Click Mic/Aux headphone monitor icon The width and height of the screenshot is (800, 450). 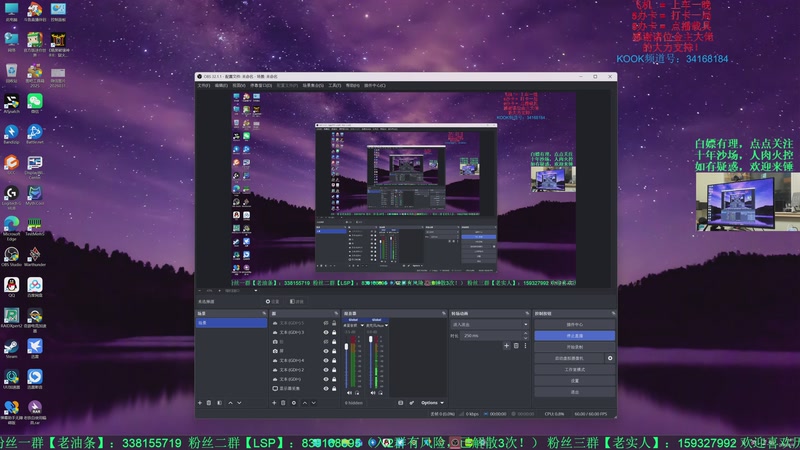click(381, 393)
